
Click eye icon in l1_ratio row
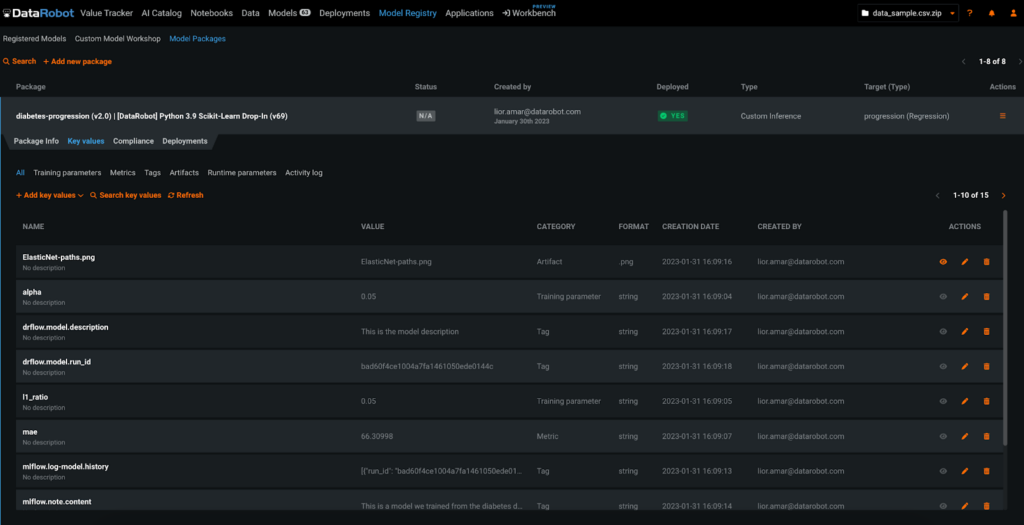pos(943,401)
